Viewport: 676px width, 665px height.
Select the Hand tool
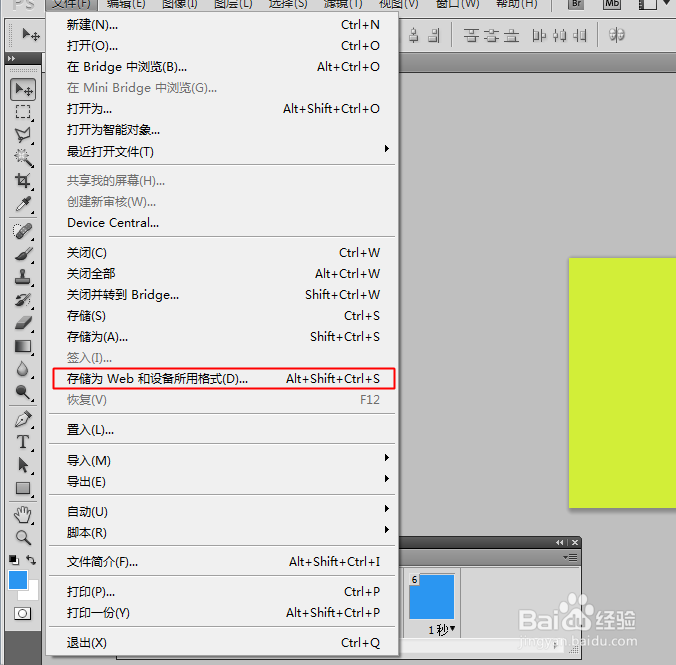tap(23, 514)
